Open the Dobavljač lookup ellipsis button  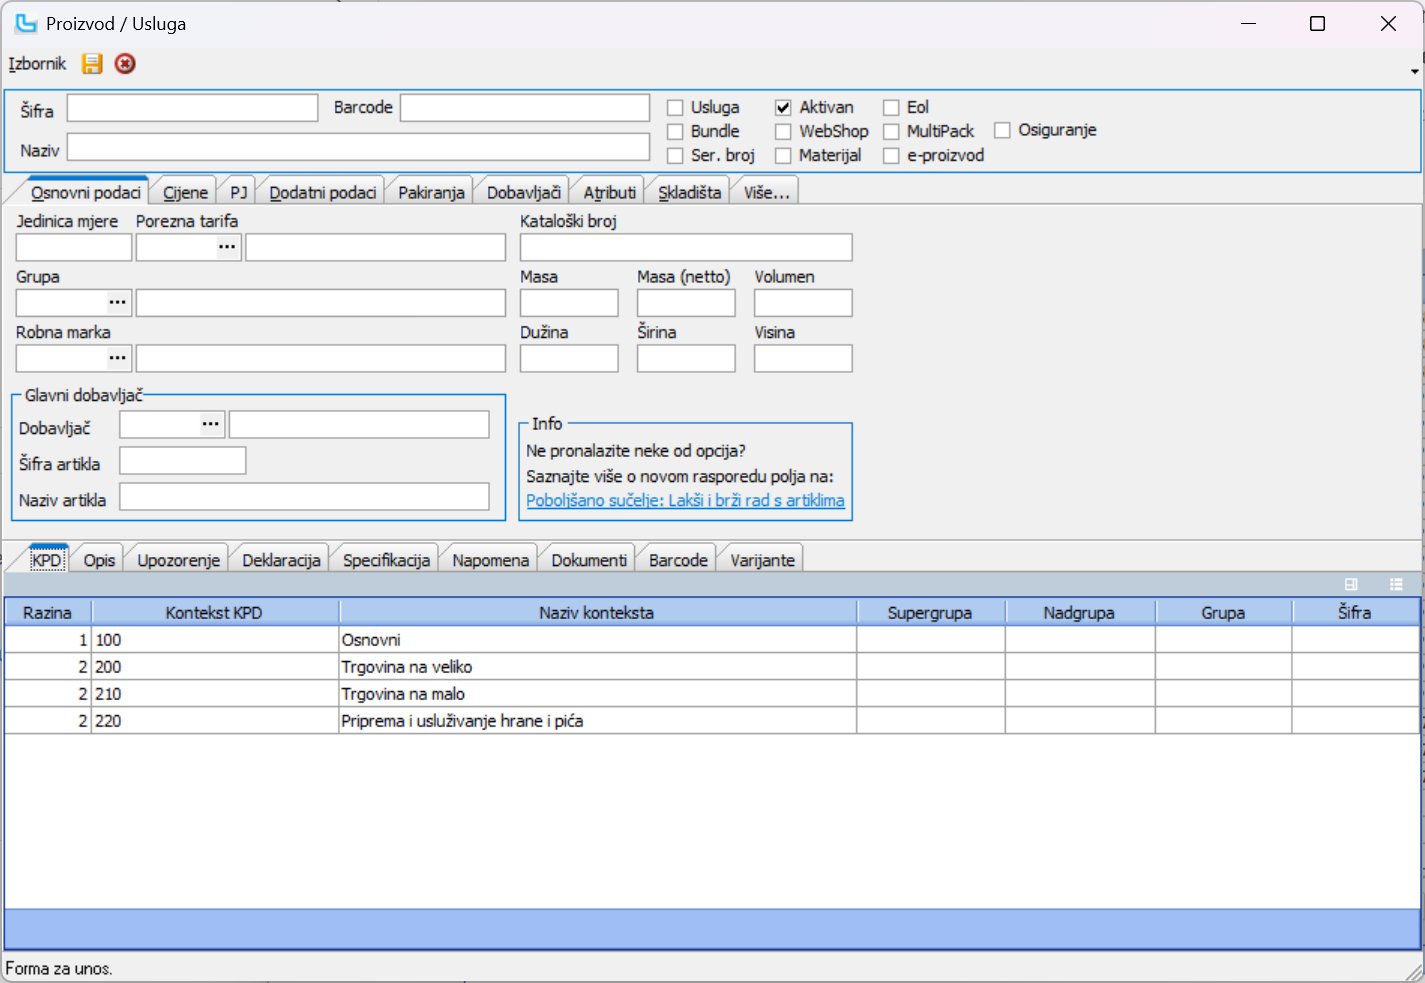pos(211,425)
